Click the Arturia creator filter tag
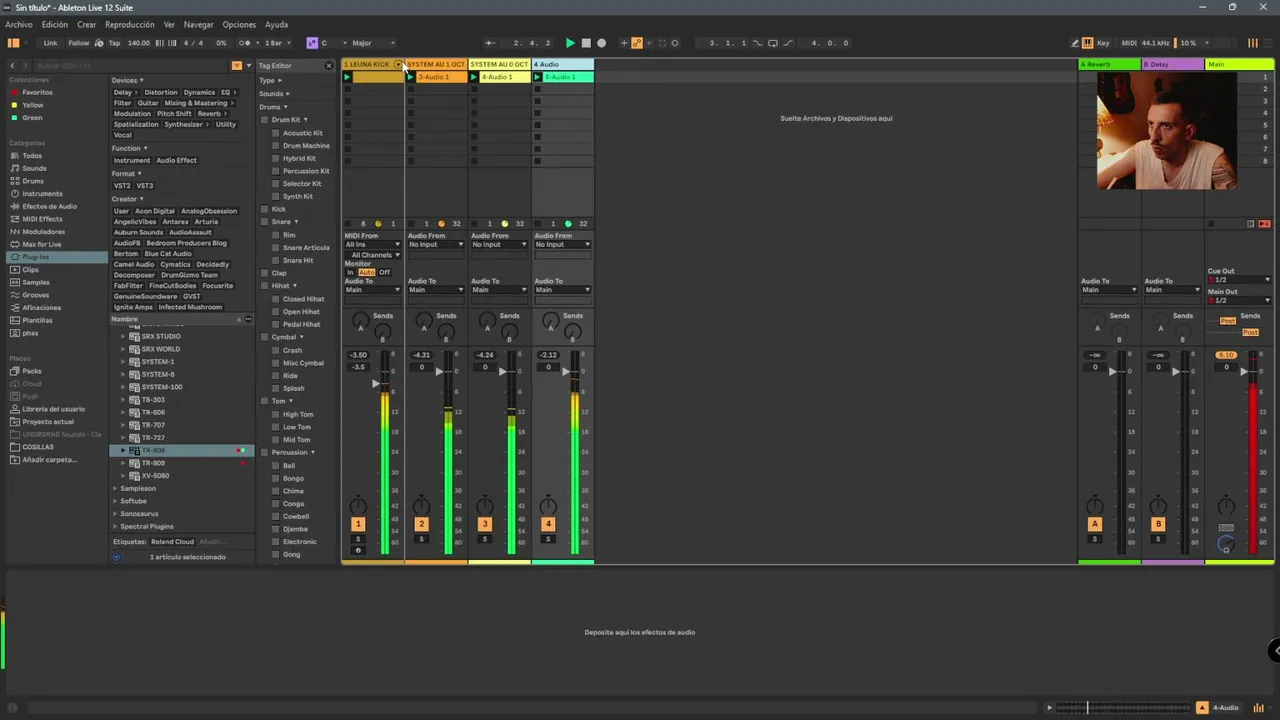The image size is (1280, 720). [206, 222]
